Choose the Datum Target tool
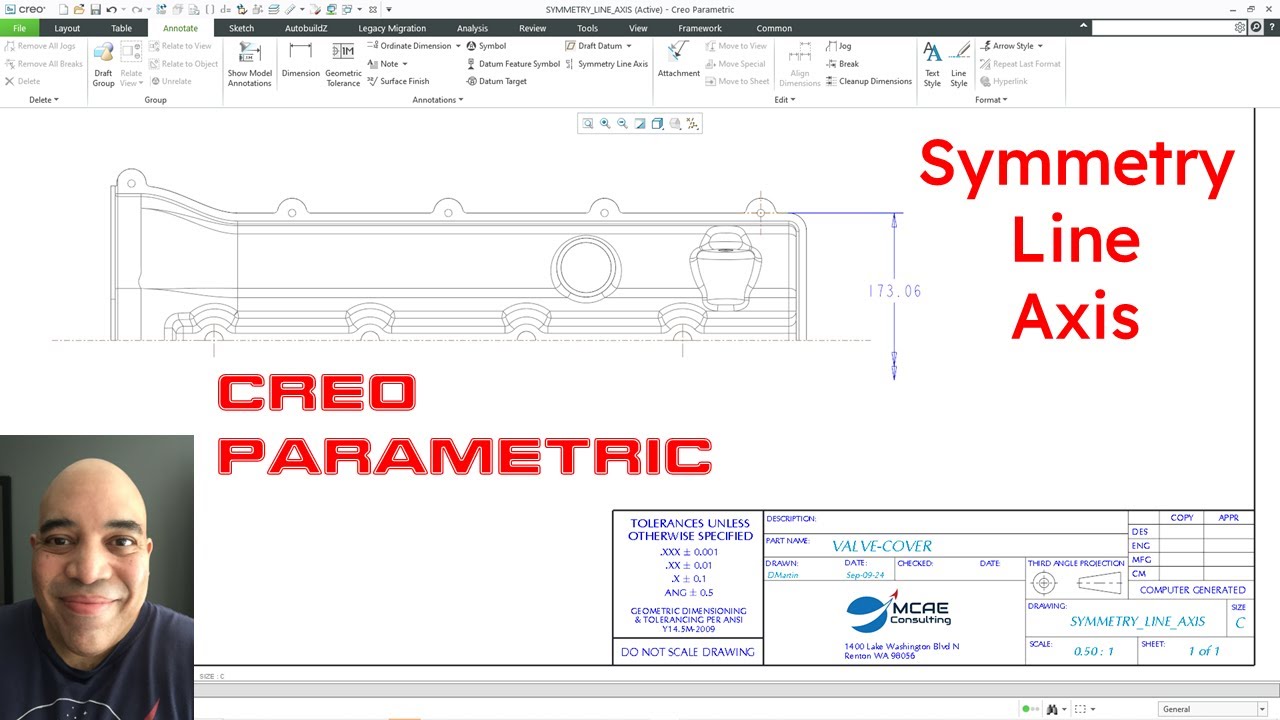Image resolution: width=1280 pixels, height=720 pixels. click(x=496, y=81)
